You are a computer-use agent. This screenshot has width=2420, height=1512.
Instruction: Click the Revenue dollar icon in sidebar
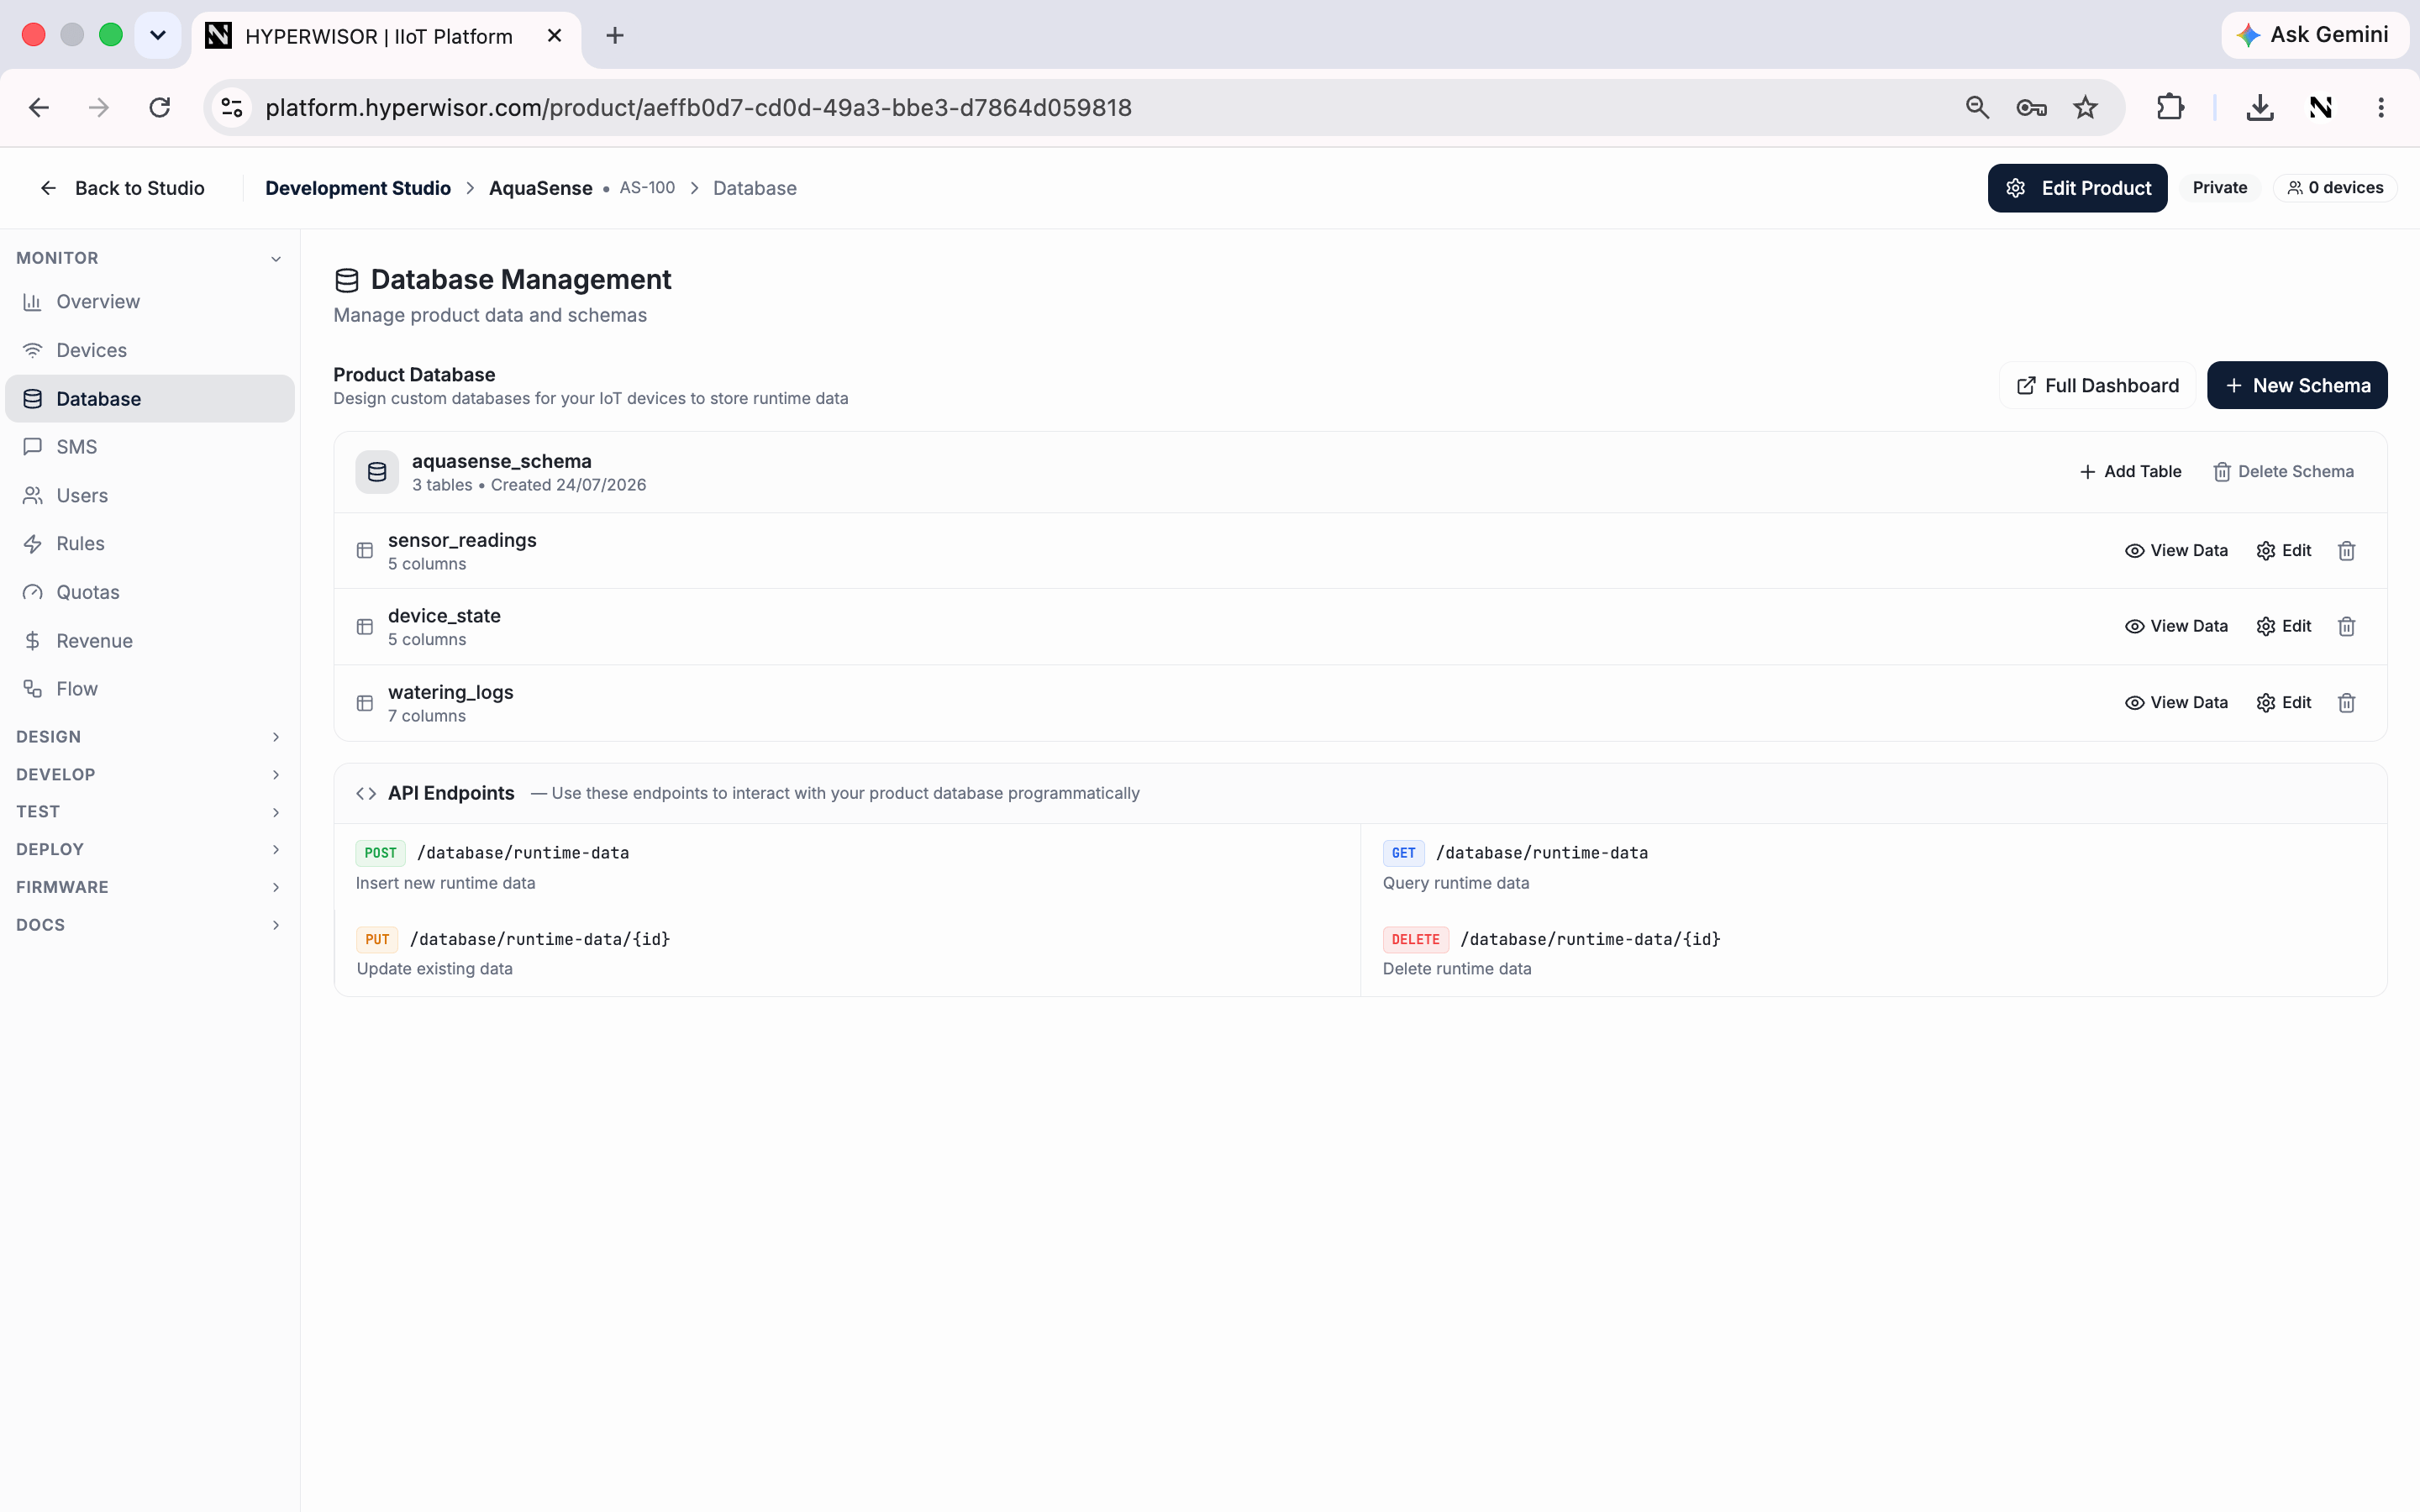[32, 641]
